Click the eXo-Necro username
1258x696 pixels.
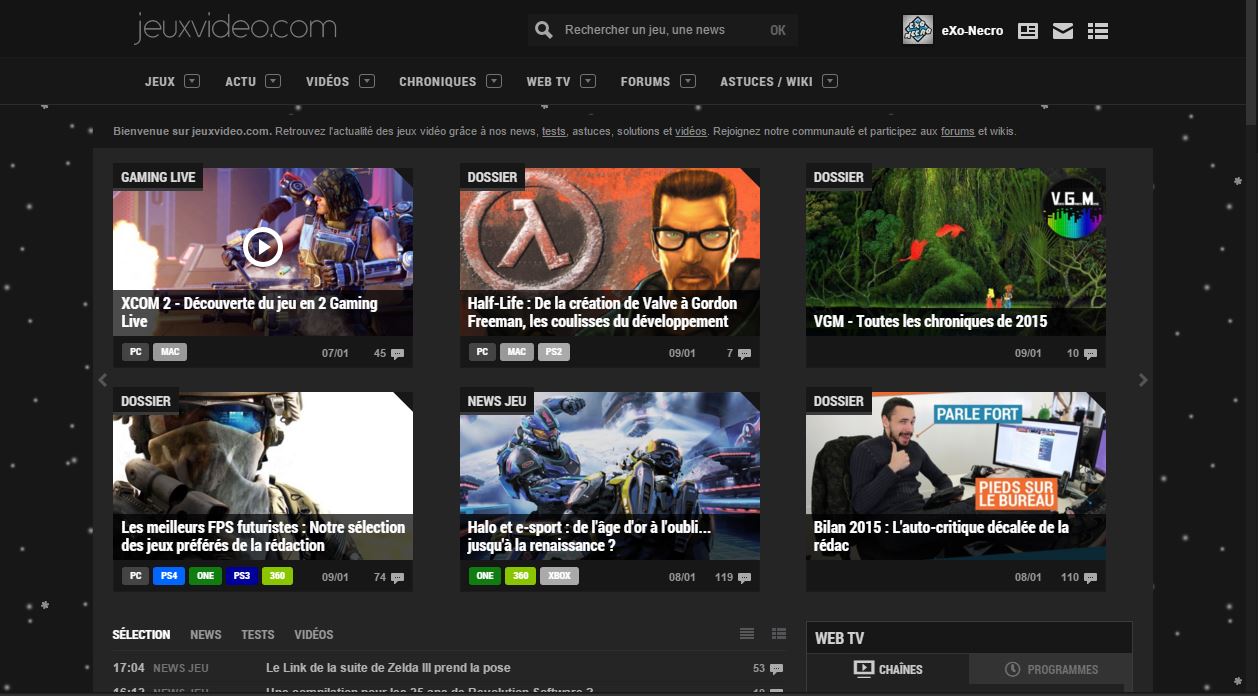pos(972,31)
